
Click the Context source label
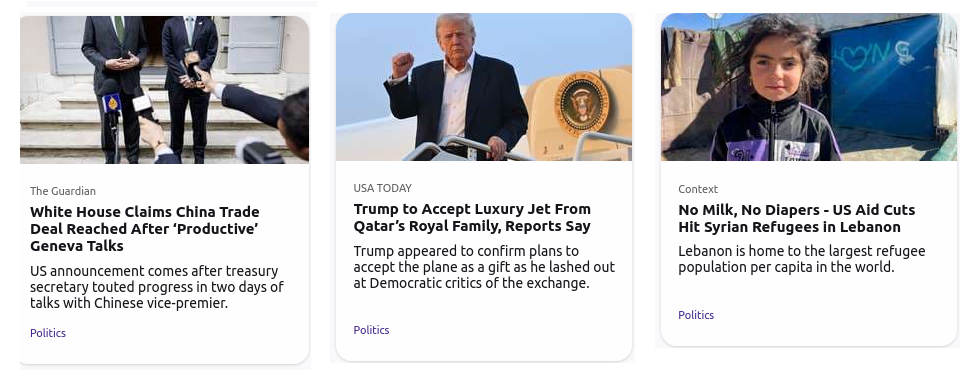click(x=698, y=189)
